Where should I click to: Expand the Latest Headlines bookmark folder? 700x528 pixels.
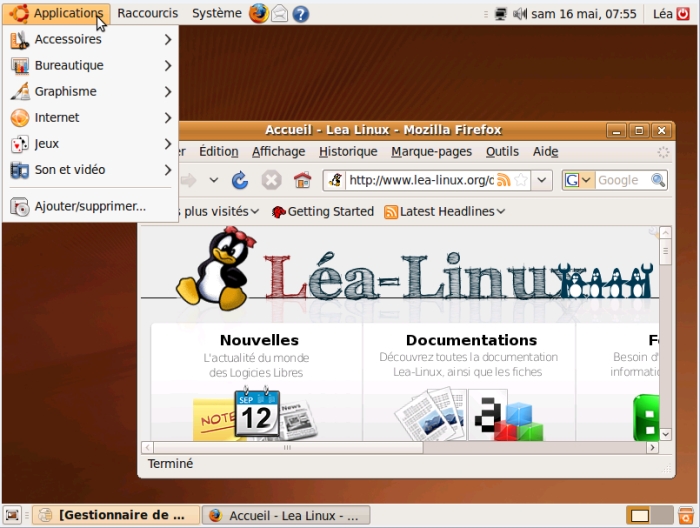click(x=445, y=211)
